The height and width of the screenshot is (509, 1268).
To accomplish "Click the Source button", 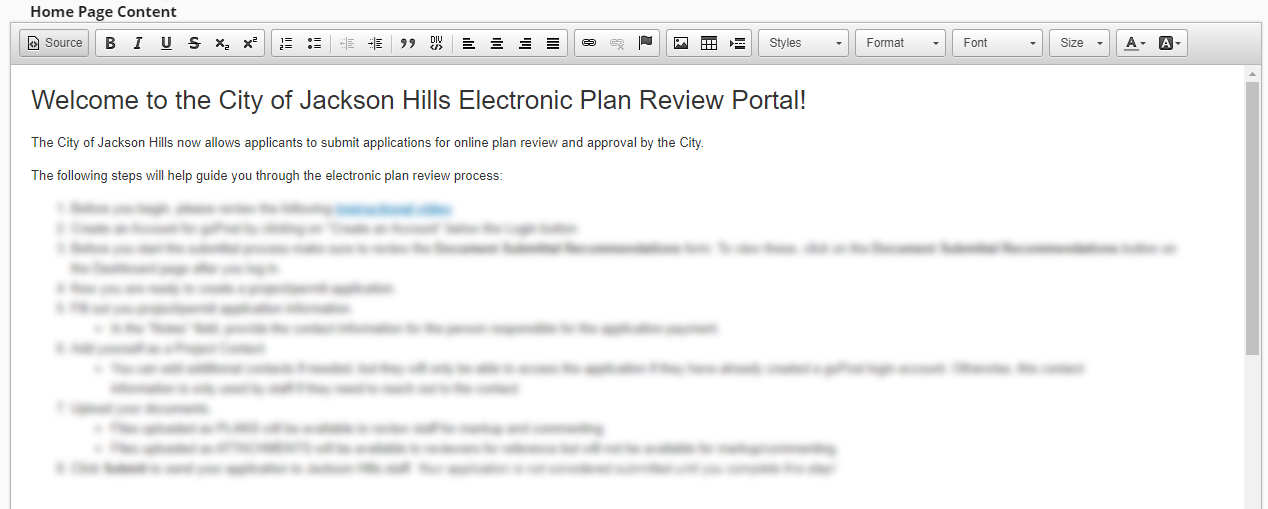I will pyautogui.click(x=55, y=43).
